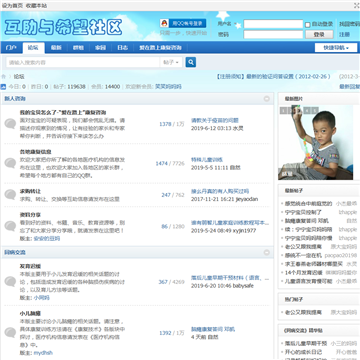Click the latest picture boy thumbnail

(315, 143)
